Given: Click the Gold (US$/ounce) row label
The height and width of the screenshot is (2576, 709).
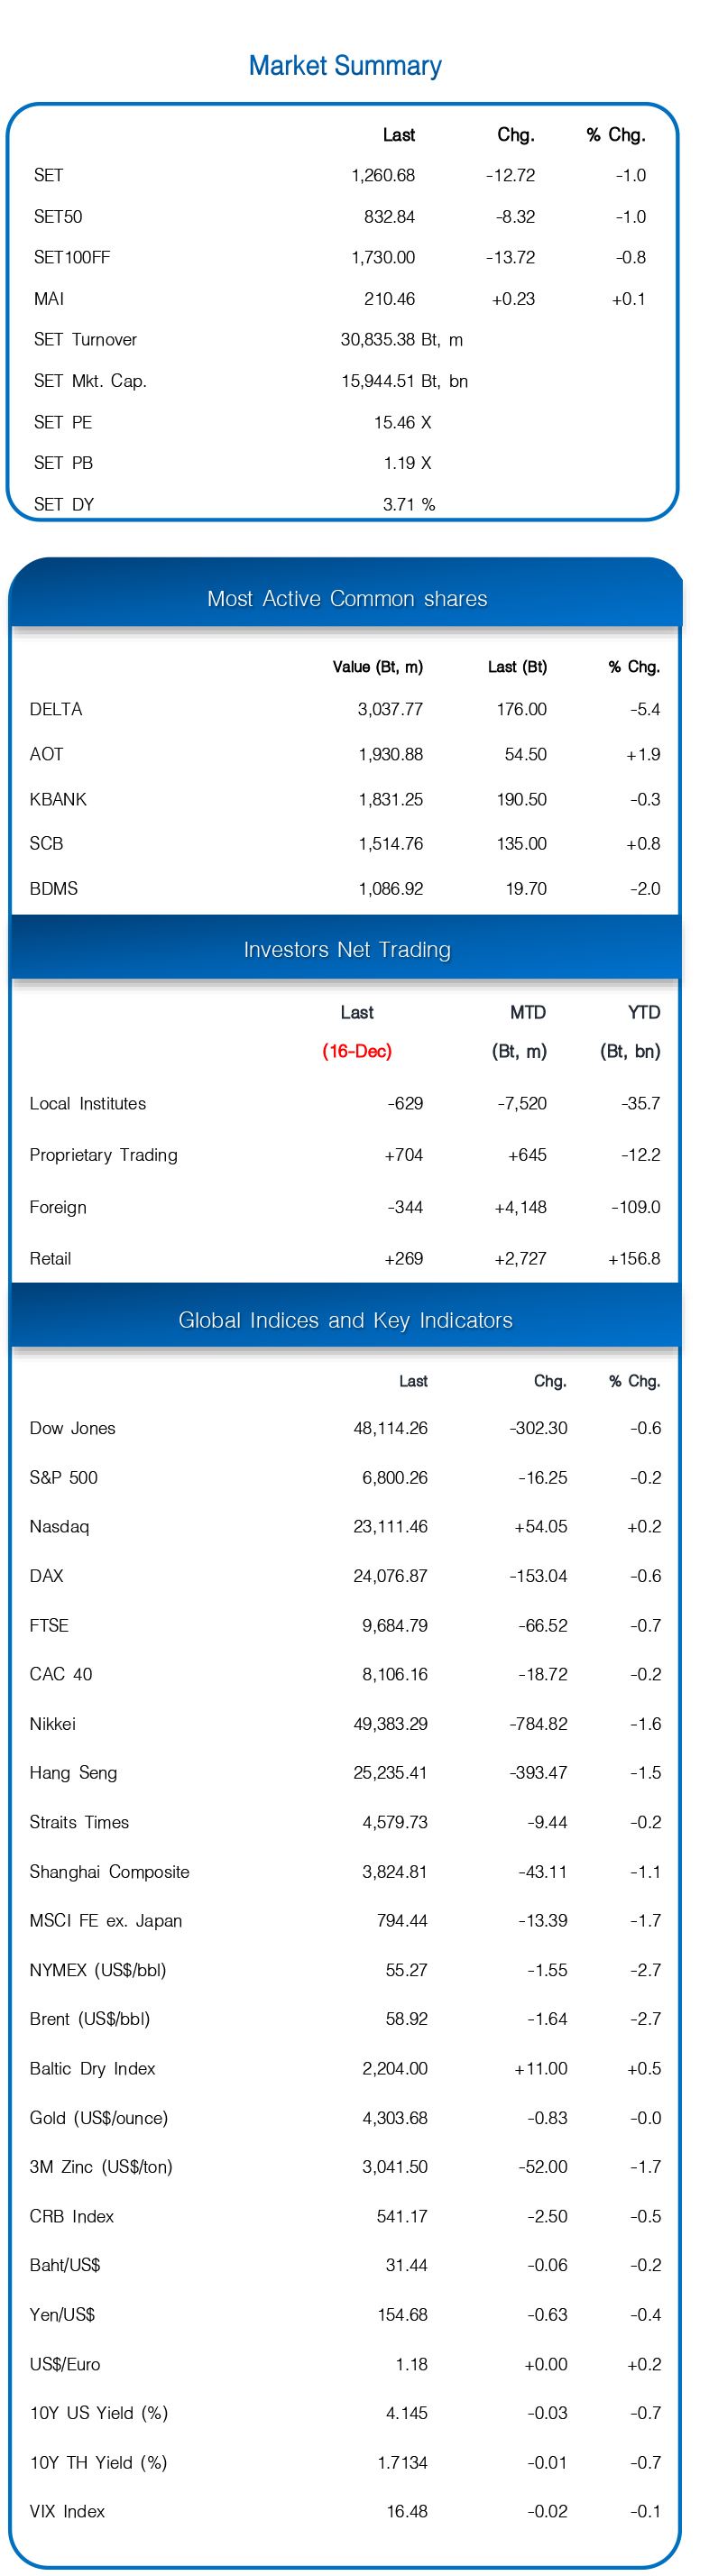Looking at the screenshot, I should point(98,2117).
